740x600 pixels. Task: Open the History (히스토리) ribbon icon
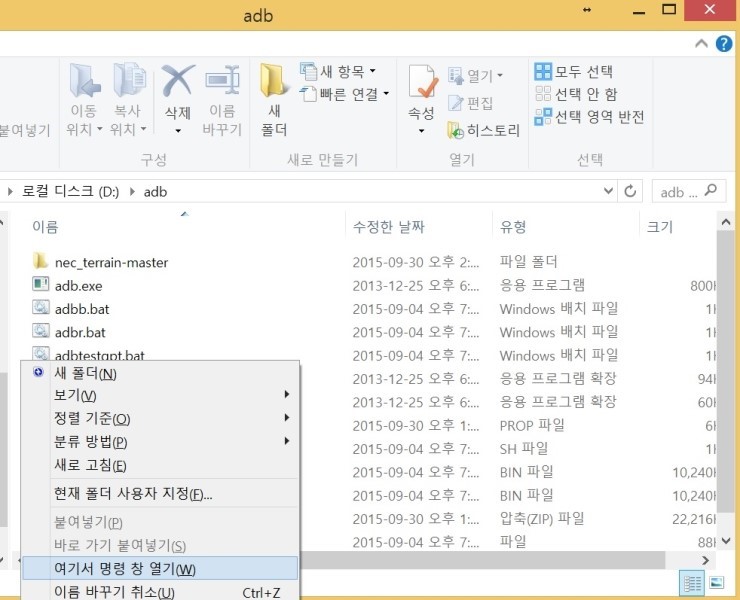(484, 130)
